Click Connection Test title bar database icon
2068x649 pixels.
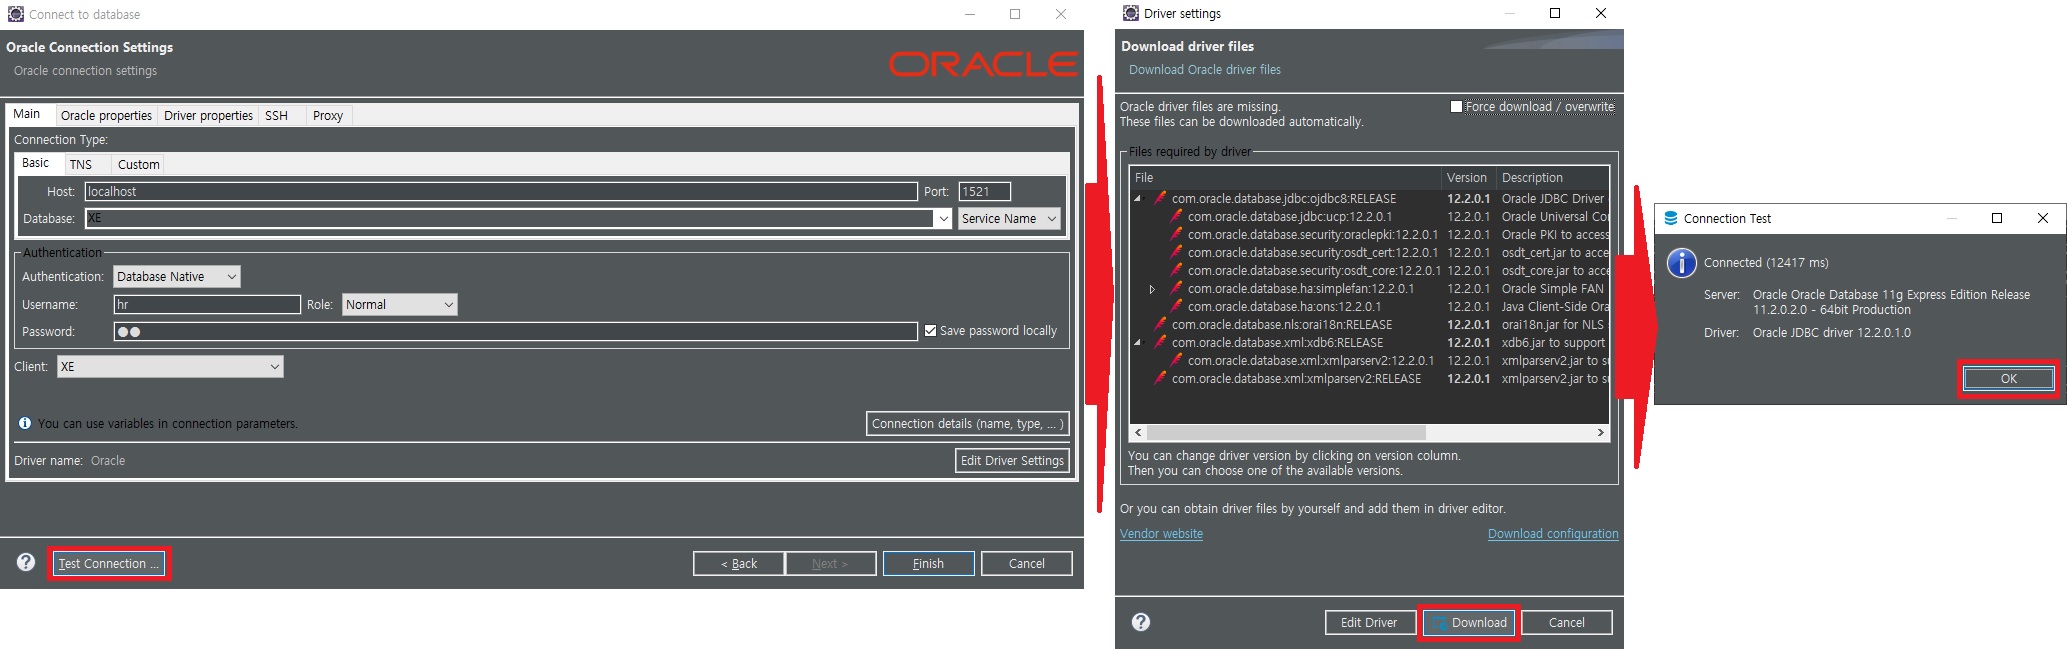tap(1670, 218)
